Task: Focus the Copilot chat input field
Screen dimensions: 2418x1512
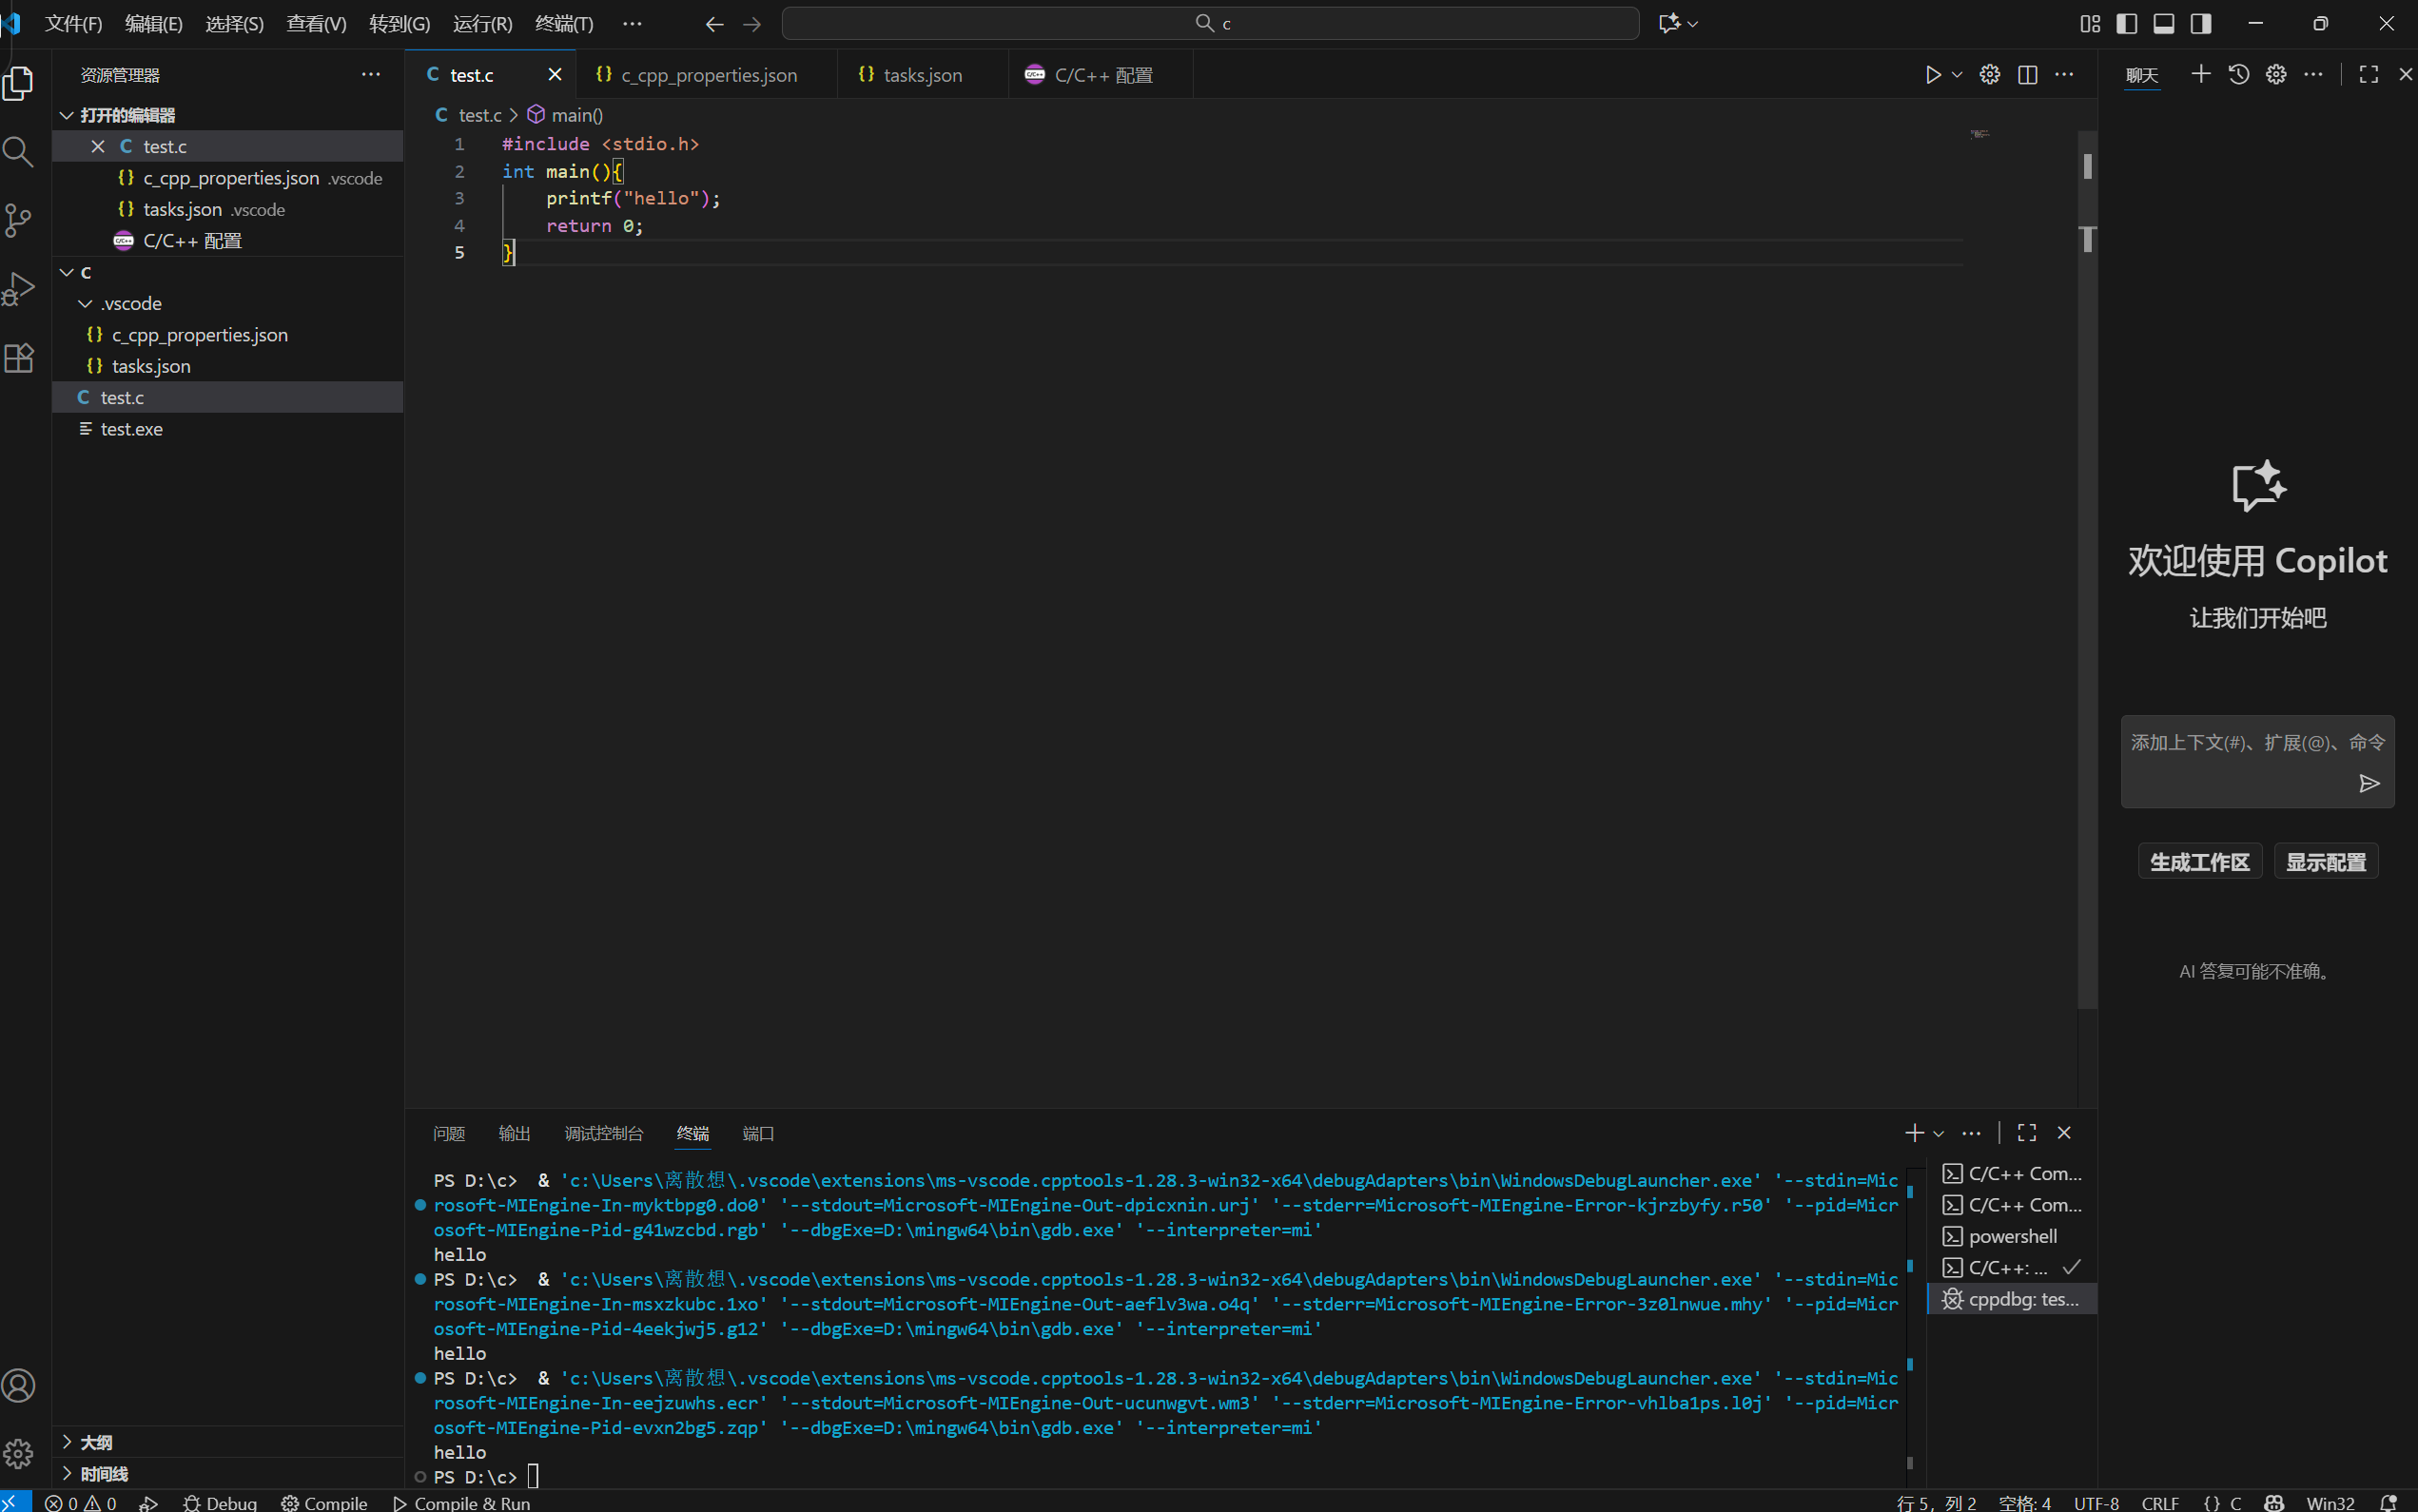Action: pyautogui.click(x=2240, y=743)
